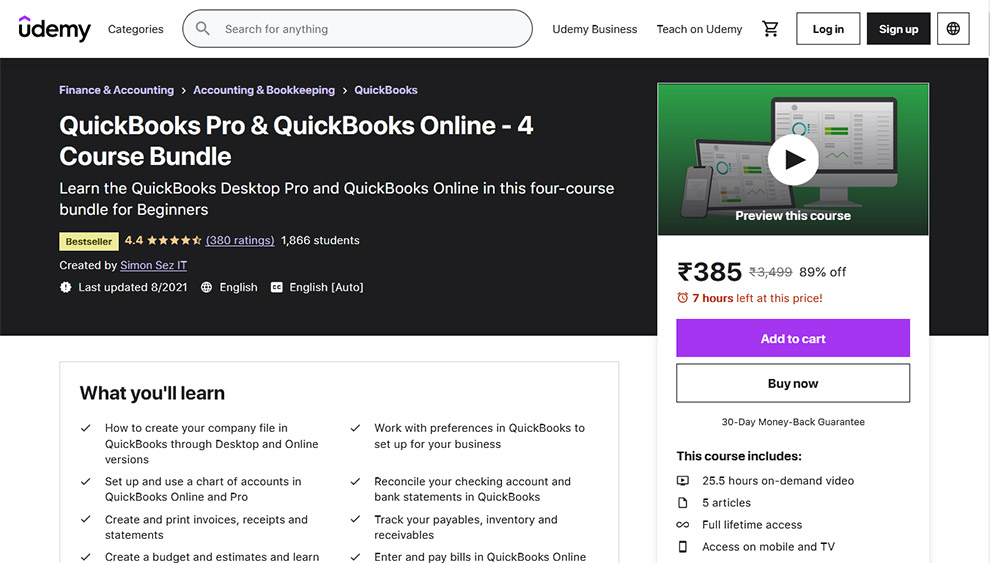990x563 pixels.
Task: Open the QuickBooks breadcrumb link
Action: click(386, 90)
